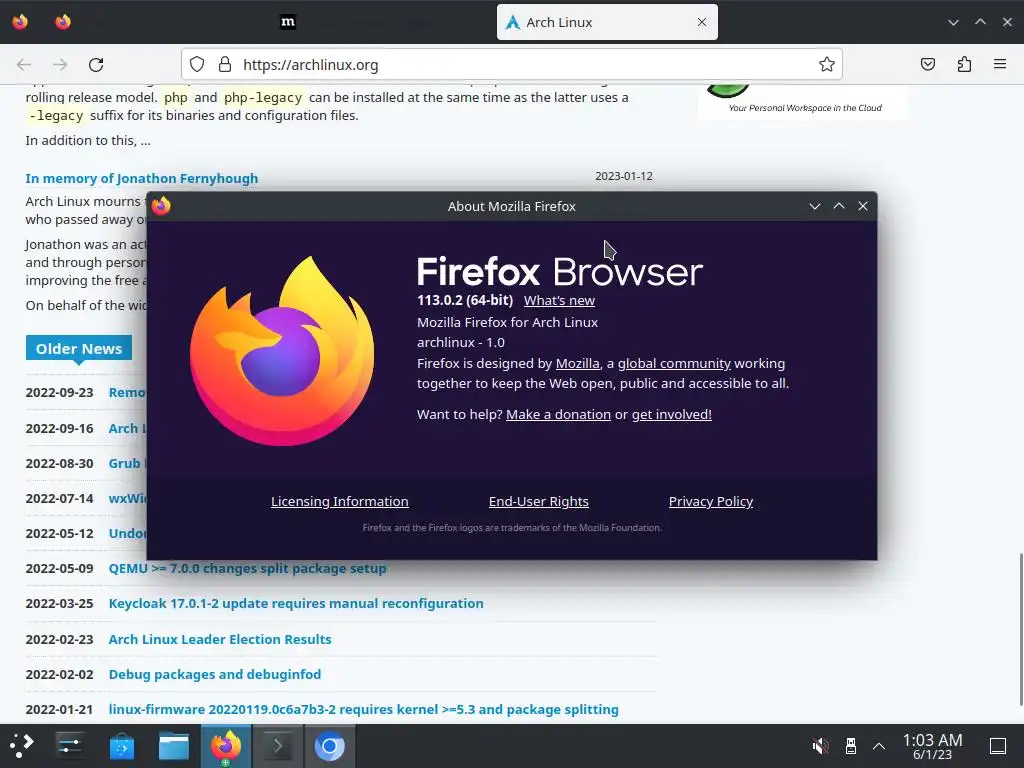The width and height of the screenshot is (1024, 768).
Task: Bookmark this page with the star icon
Action: click(x=827, y=64)
